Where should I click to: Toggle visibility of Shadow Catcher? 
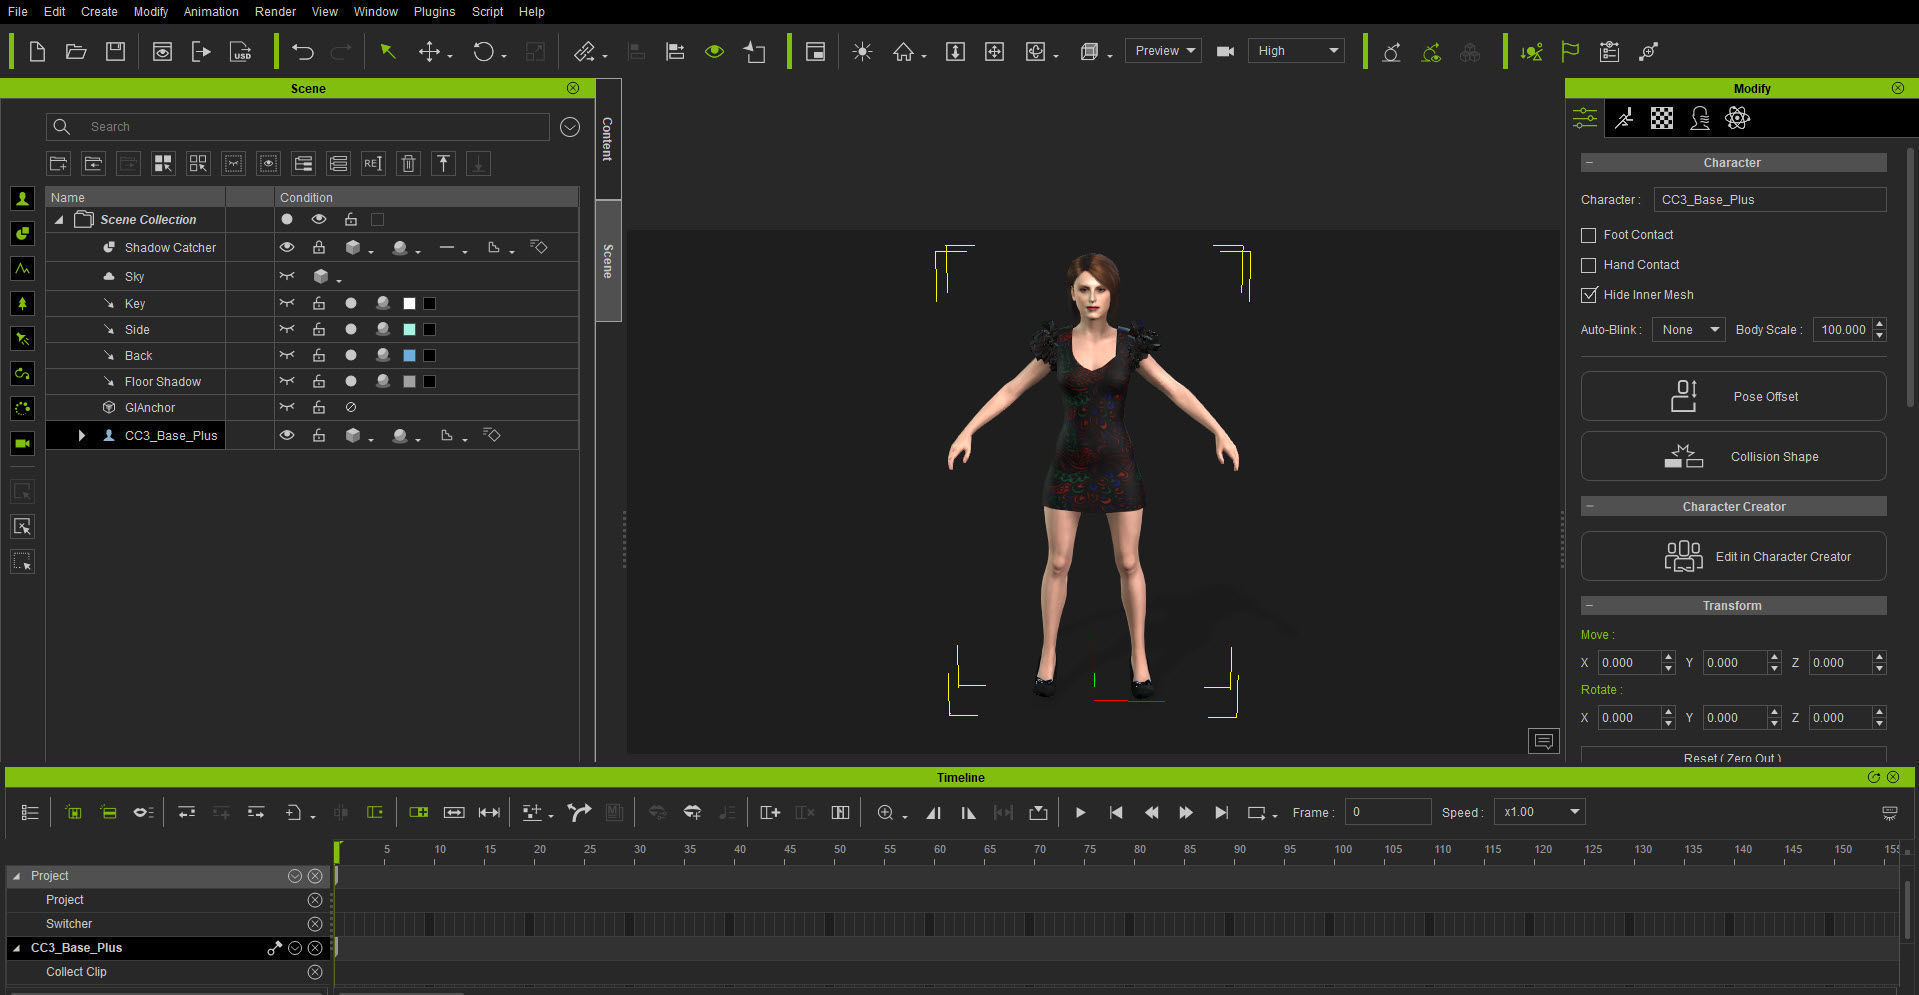(x=287, y=247)
